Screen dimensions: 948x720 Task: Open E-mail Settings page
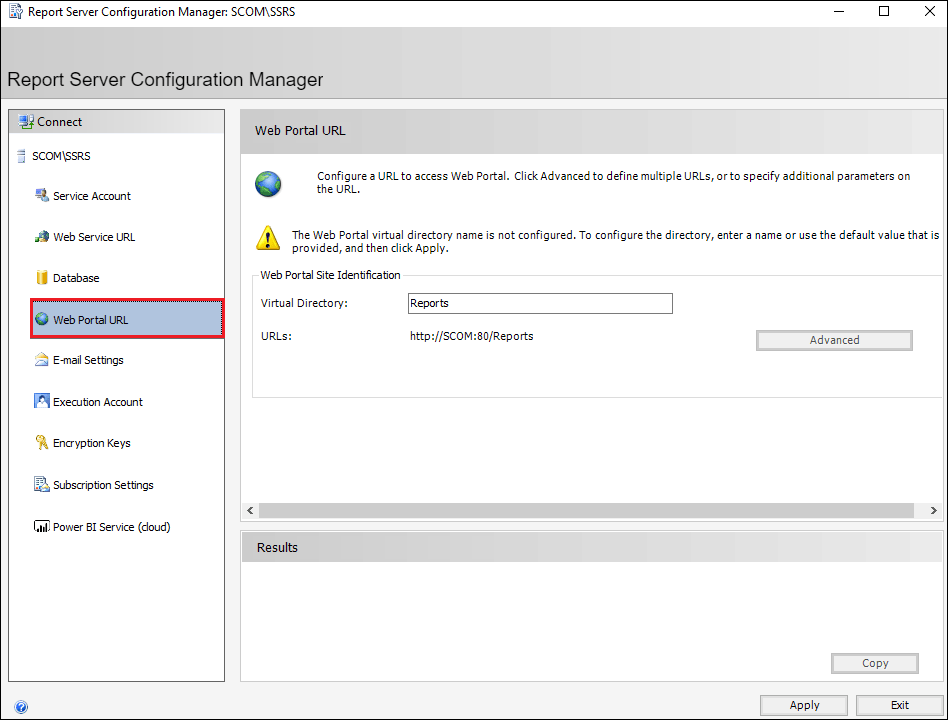click(x=88, y=360)
